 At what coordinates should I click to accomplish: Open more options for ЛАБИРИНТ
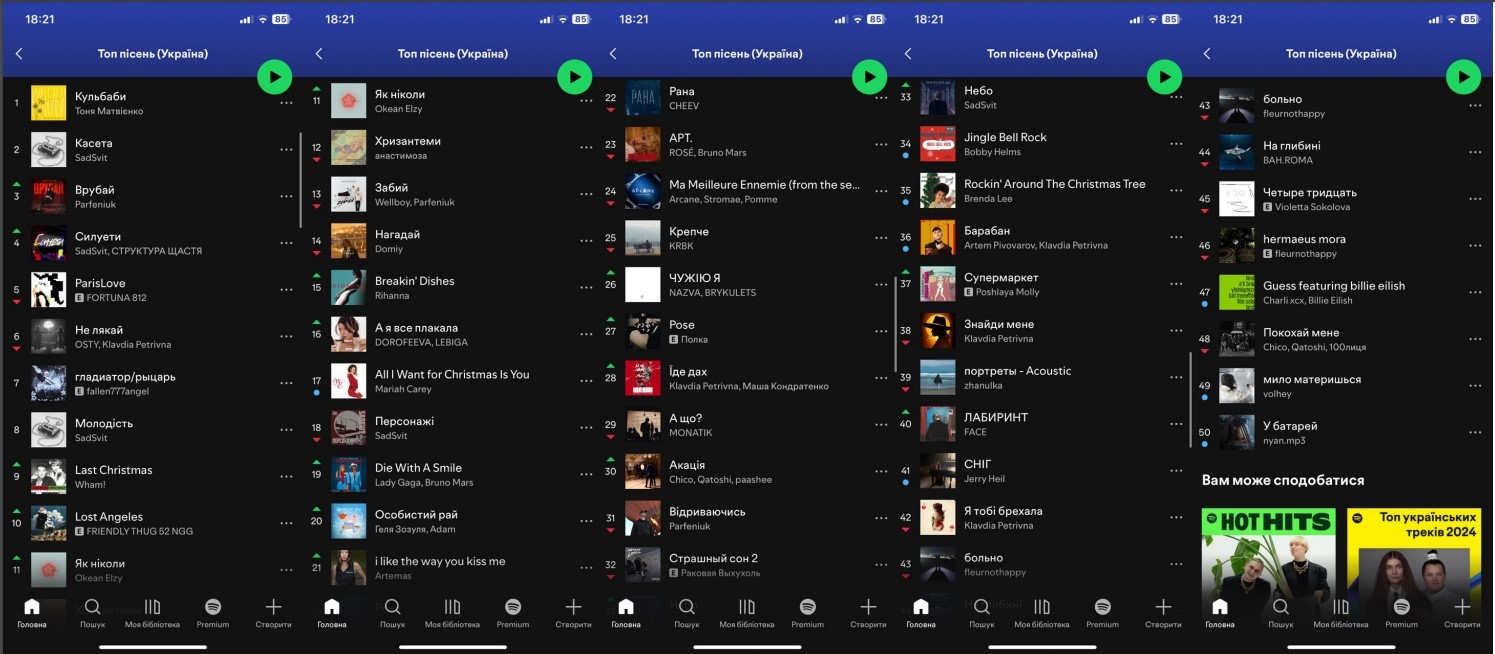coord(1176,424)
